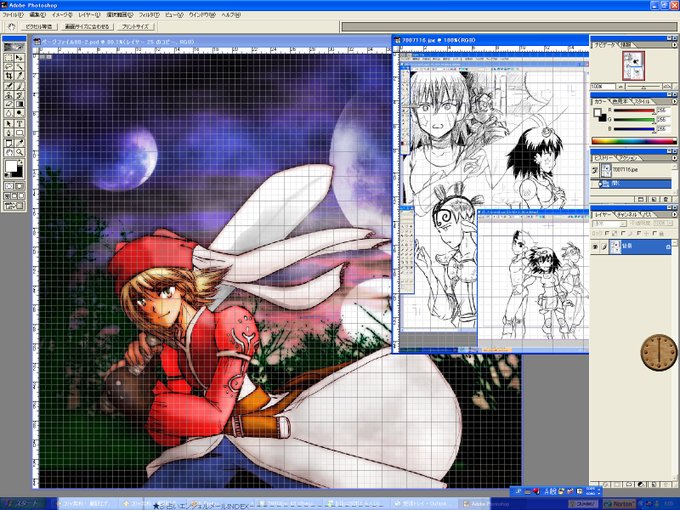Reset to default colors icon in toolbox

(x=7, y=175)
